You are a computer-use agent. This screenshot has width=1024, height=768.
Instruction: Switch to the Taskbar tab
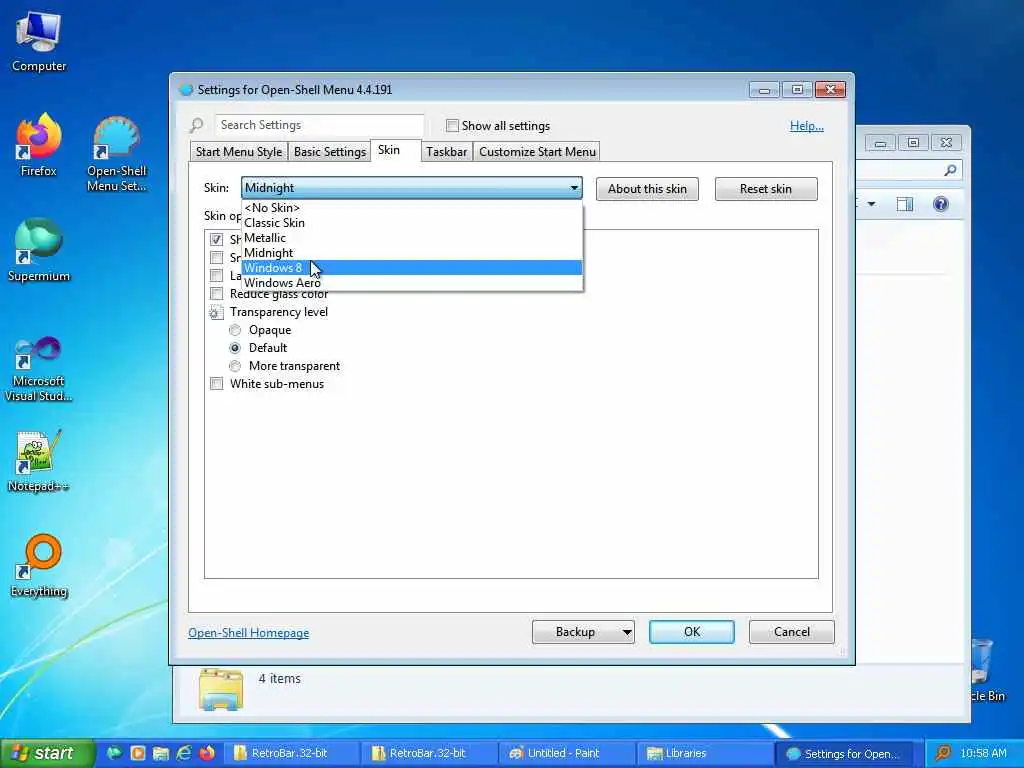(x=447, y=152)
